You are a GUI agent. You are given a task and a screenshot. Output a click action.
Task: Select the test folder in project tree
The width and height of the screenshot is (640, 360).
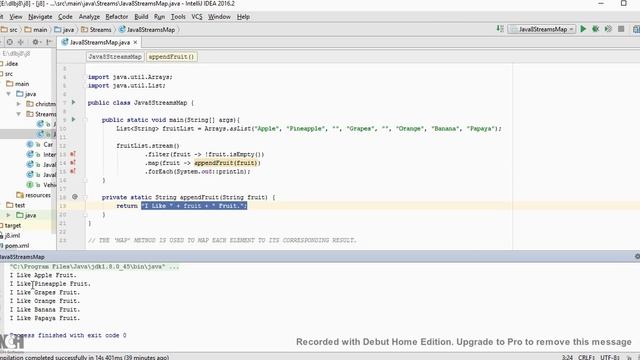[x=16, y=205]
